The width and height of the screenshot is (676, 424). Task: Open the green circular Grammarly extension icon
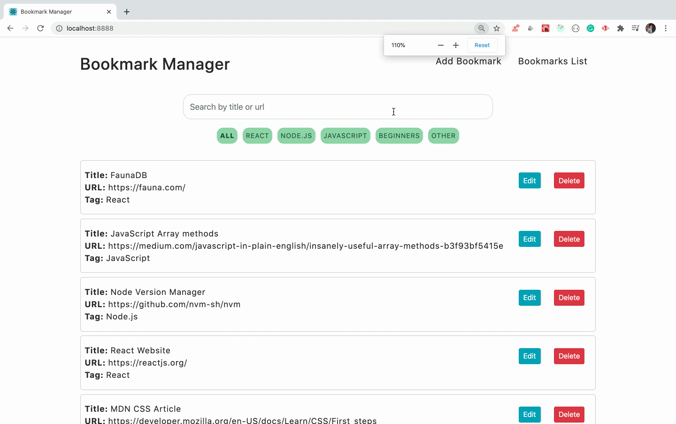(591, 28)
